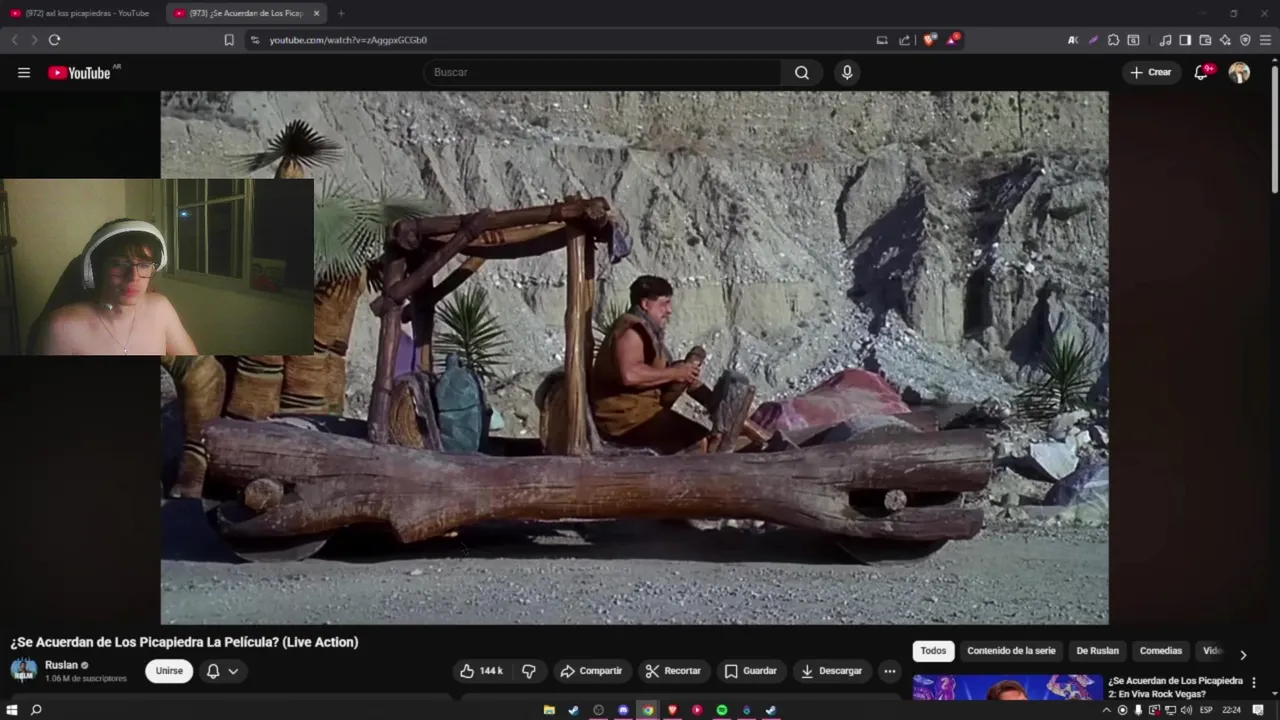1280x720 pixels.
Task: Open the Leo AI sparkle icon
Action: (x=1225, y=40)
